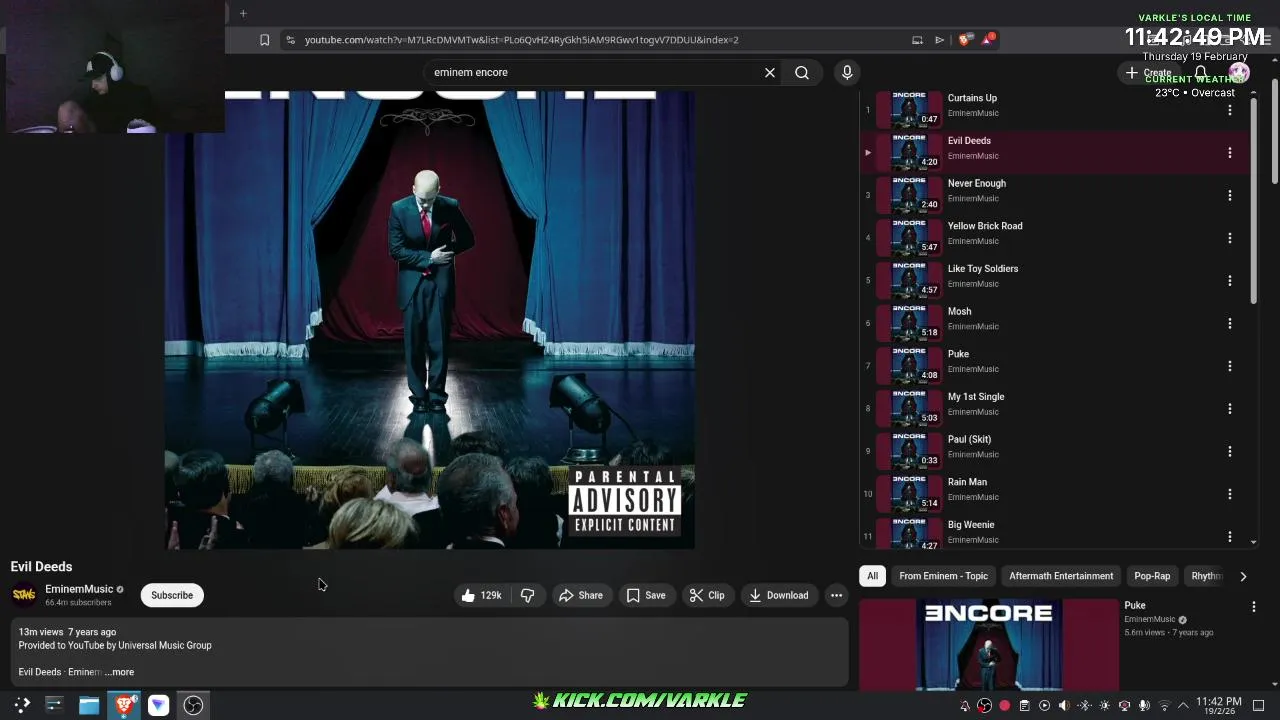Click the playlist panel scrollbar
Image resolution: width=1280 pixels, height=720 pixels.
[x=1254, y=200]
